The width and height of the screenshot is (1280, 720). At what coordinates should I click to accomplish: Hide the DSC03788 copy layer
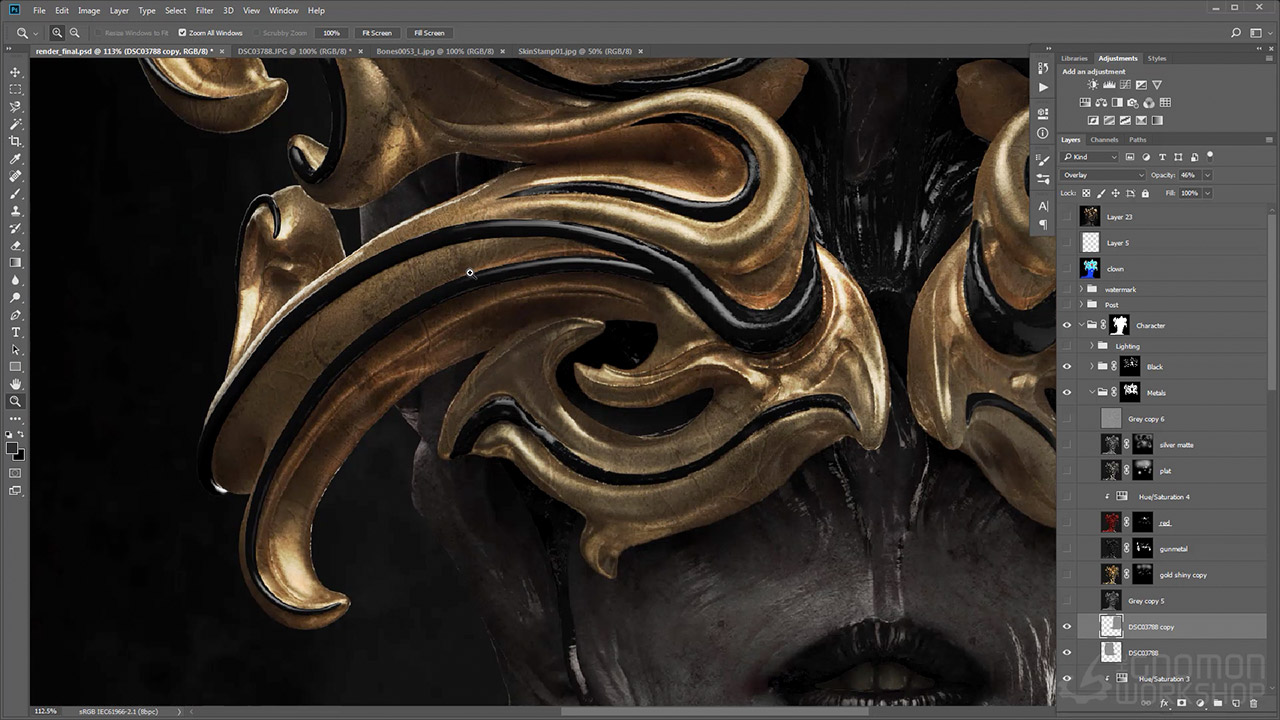(1066, 627)
